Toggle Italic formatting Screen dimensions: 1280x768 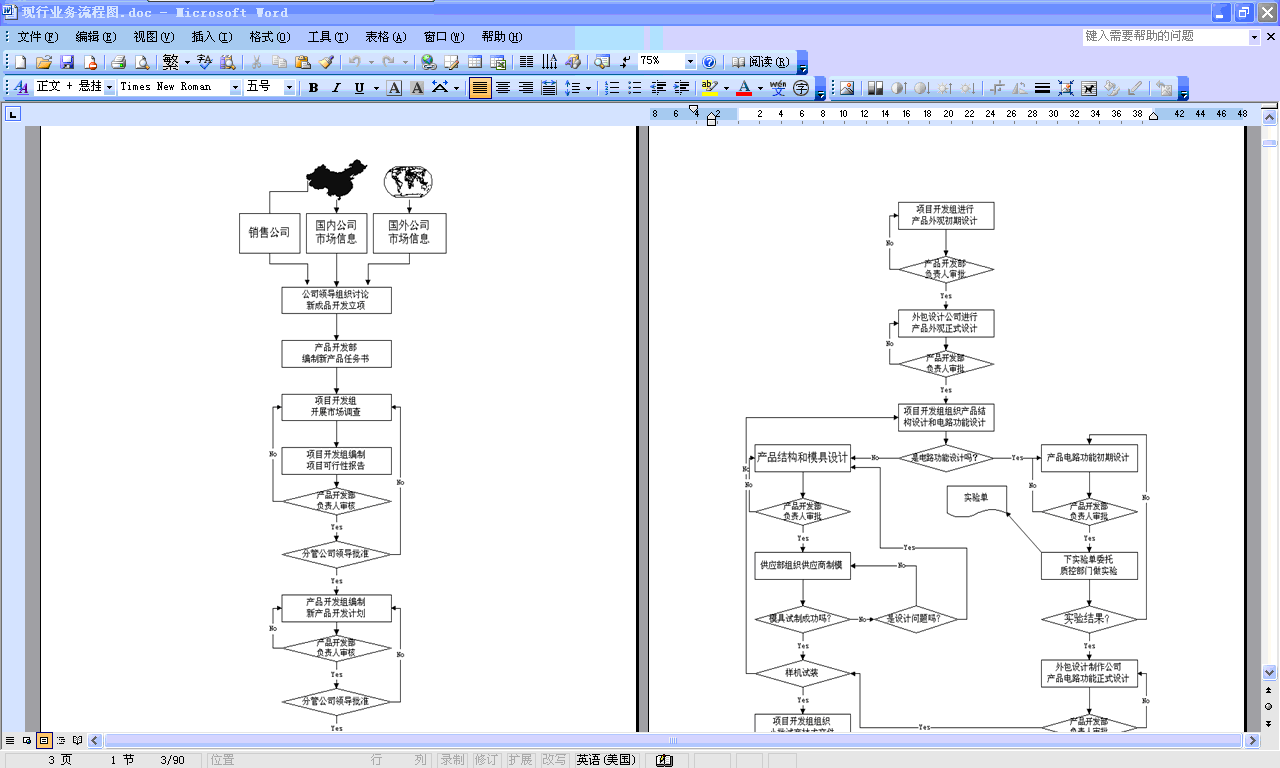[x=336, y=88]
